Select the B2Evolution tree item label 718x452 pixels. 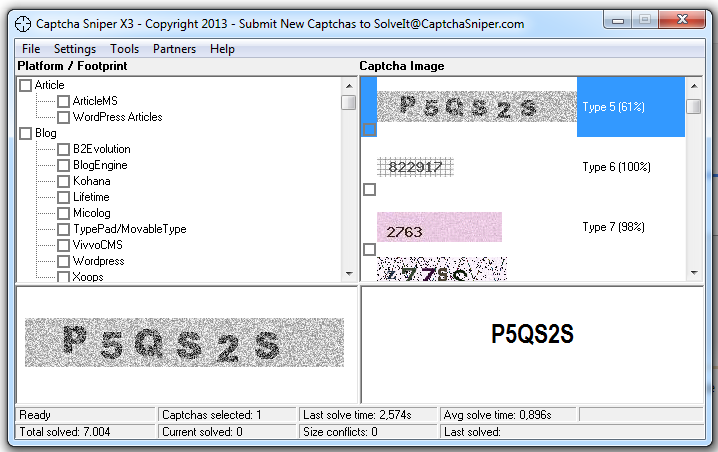tap(102, 149)
